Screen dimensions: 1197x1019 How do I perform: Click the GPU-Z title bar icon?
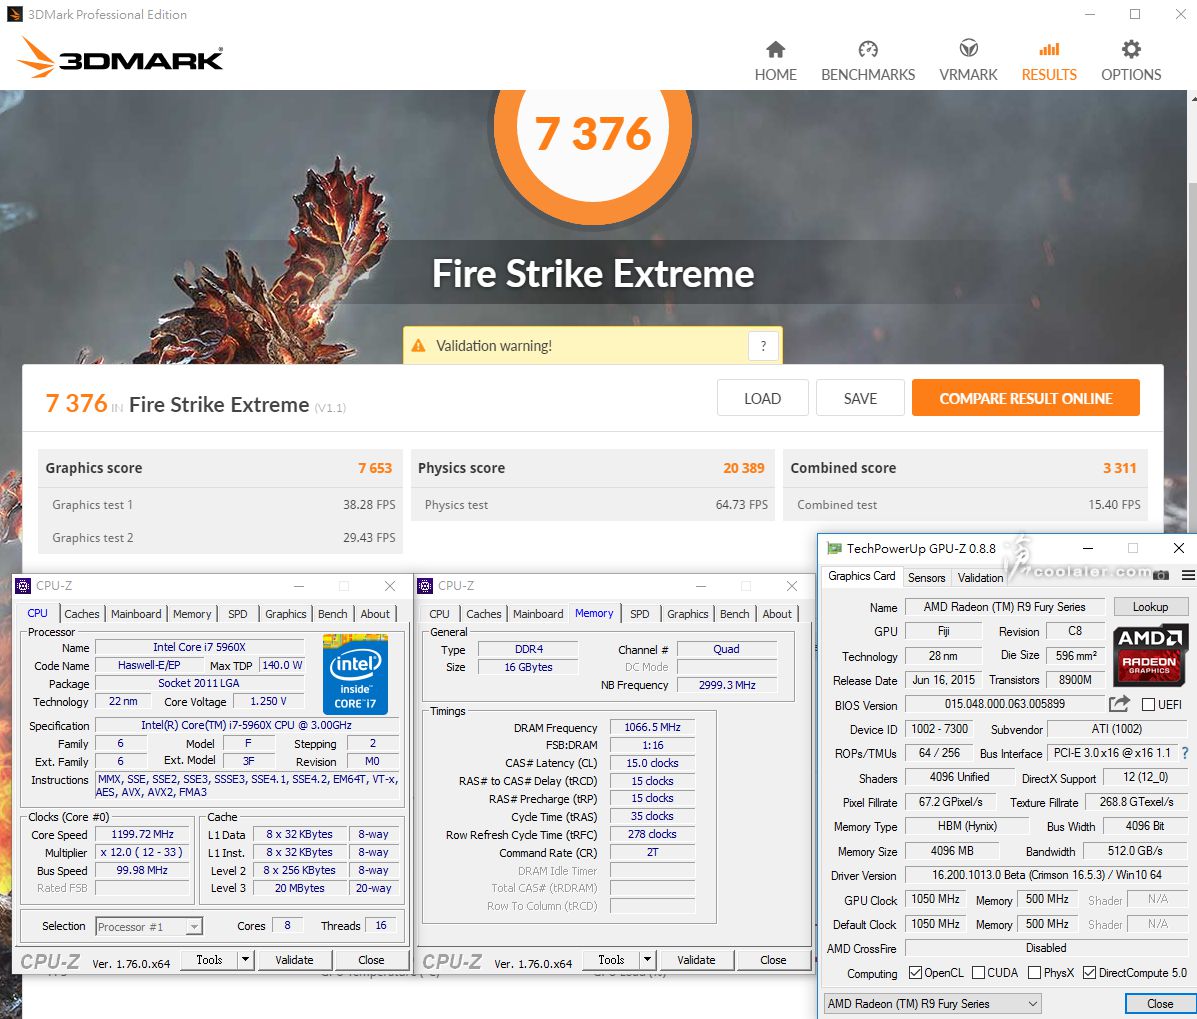click(834, 548)
